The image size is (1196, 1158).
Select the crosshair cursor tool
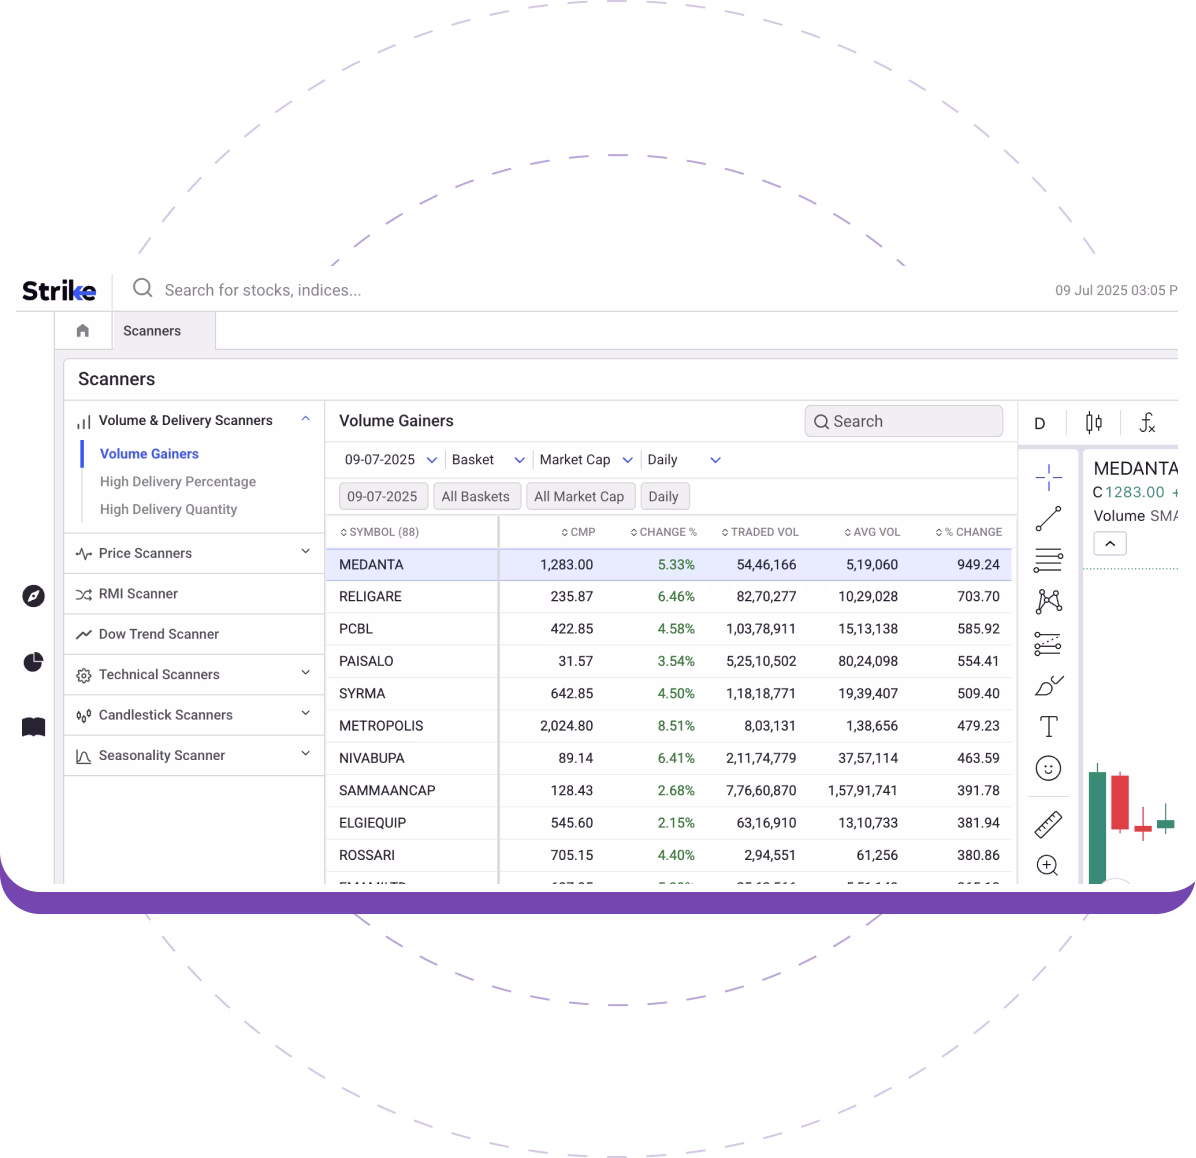point(1048,477)
